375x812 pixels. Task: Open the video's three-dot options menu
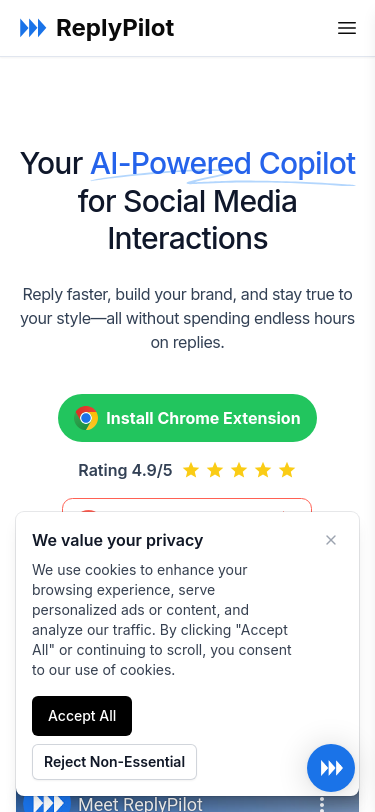pyautogui.click(x=322, y=804)
